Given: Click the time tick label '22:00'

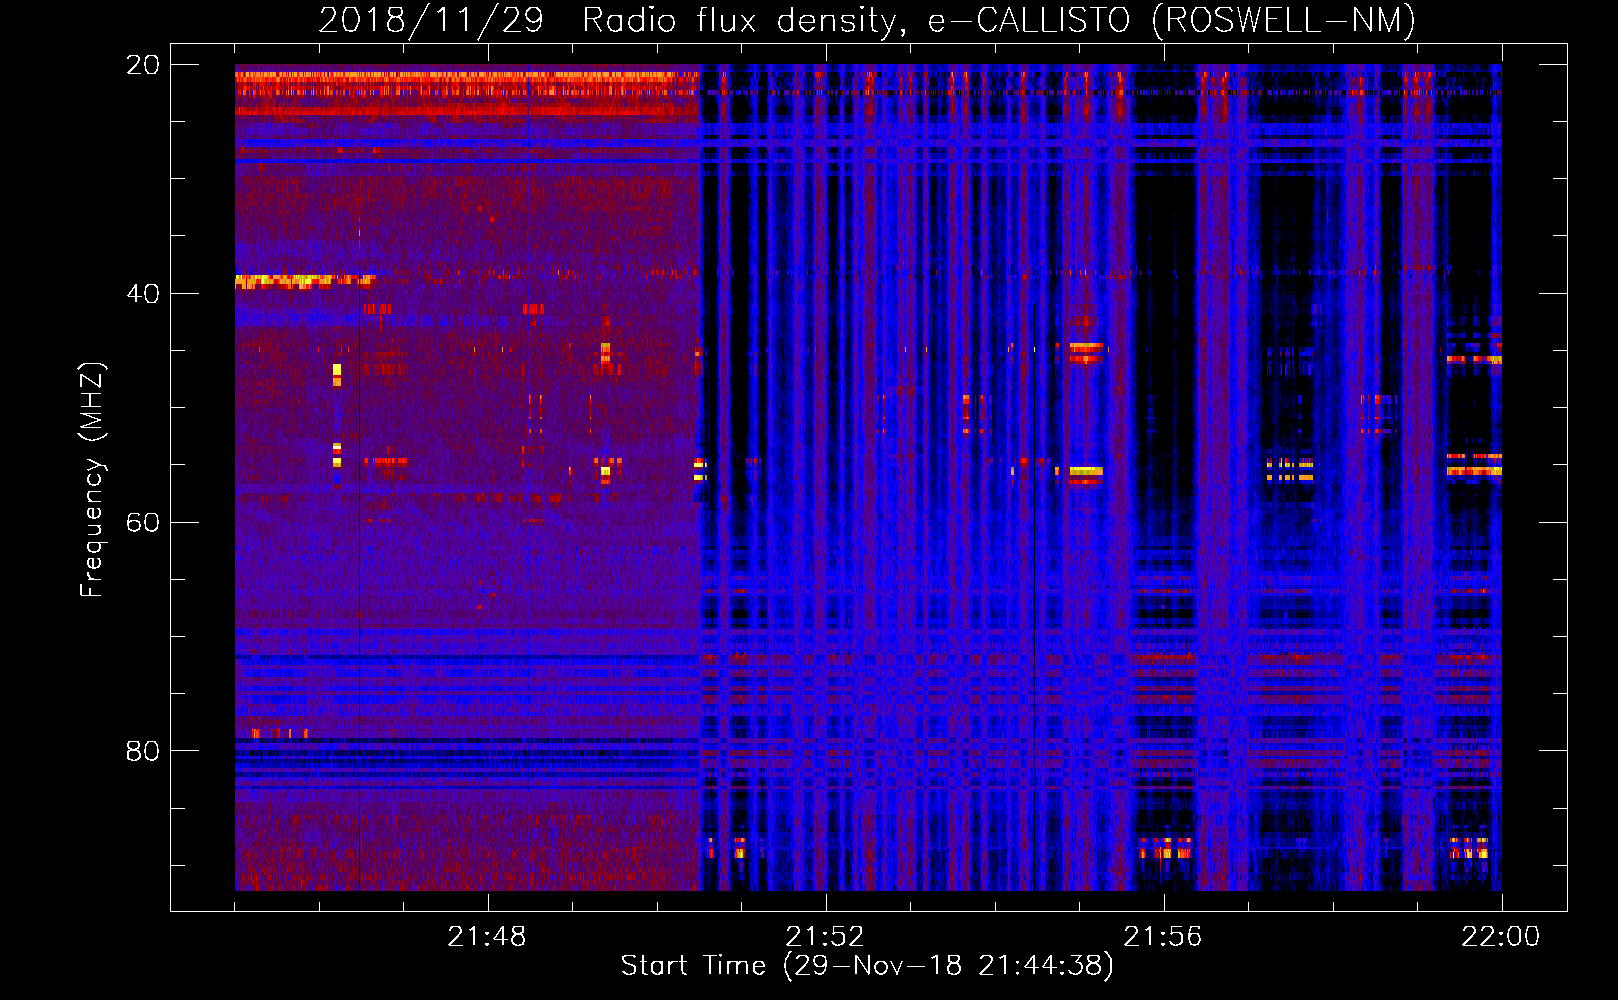Looking at the screenshot, I should (1501, 937).
